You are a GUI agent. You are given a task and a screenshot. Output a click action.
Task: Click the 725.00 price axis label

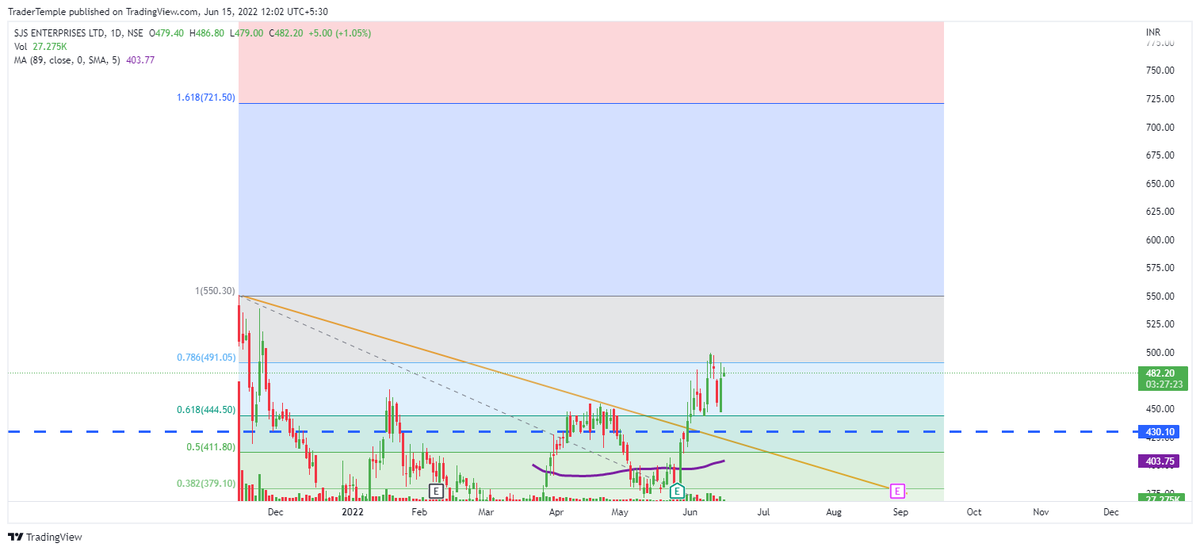point(1159,99)
